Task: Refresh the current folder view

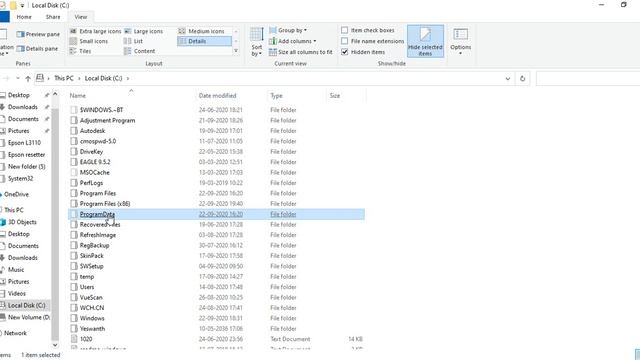Action: click(522, 78)
